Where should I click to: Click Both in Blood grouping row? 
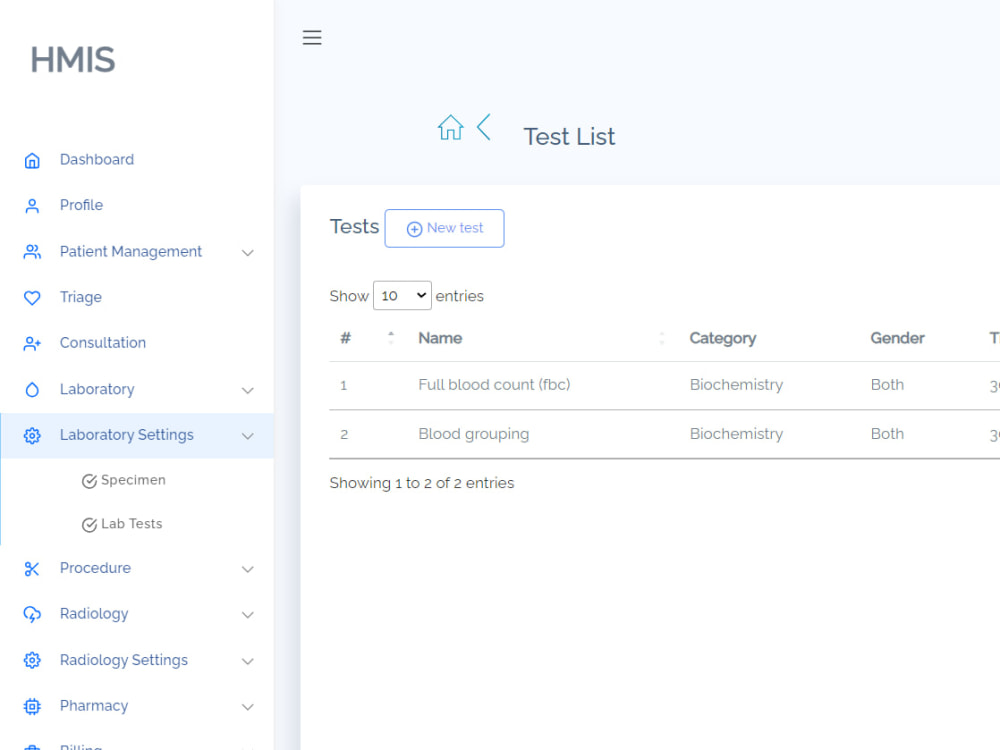[x=887, y=434]
